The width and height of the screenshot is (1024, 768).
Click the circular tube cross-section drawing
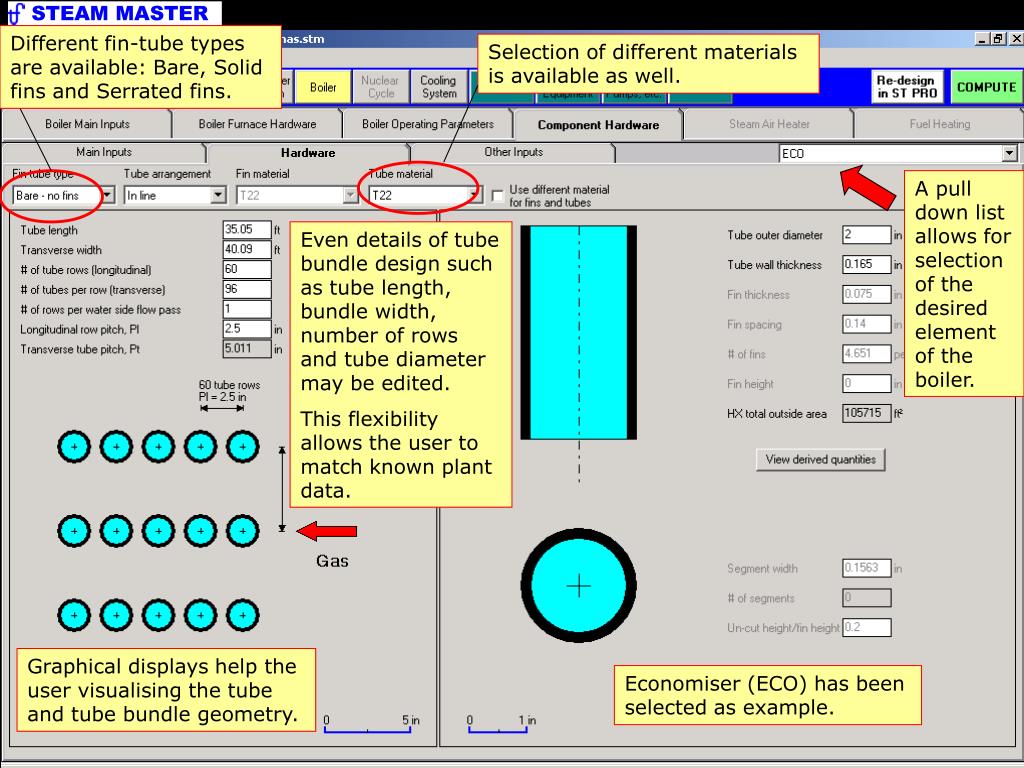coord(579,586)
